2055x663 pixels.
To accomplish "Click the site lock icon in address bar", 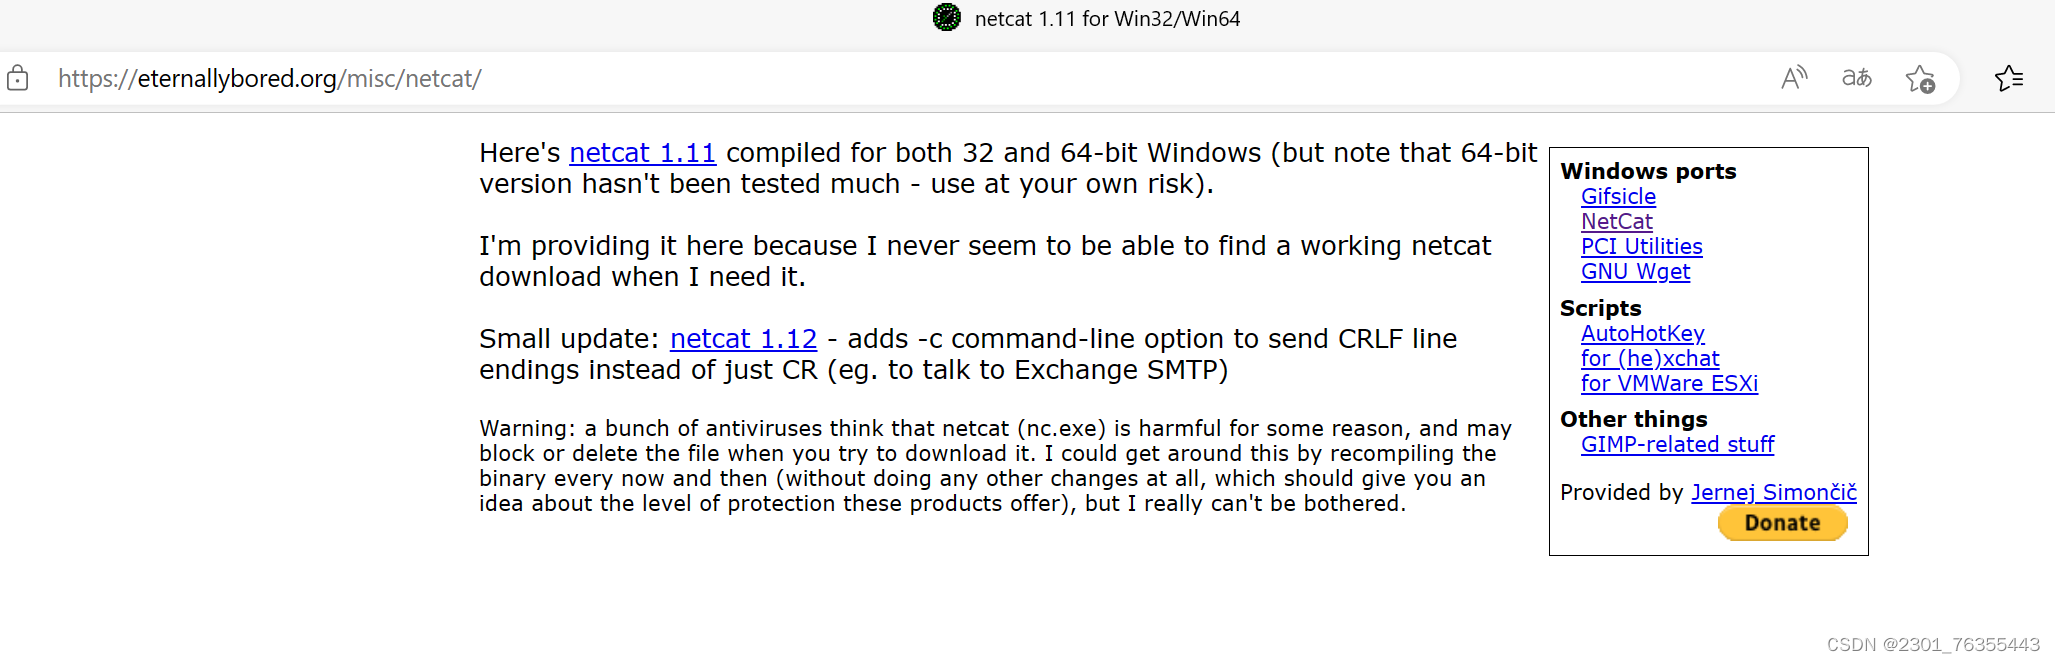I will (x=17, y=78).
